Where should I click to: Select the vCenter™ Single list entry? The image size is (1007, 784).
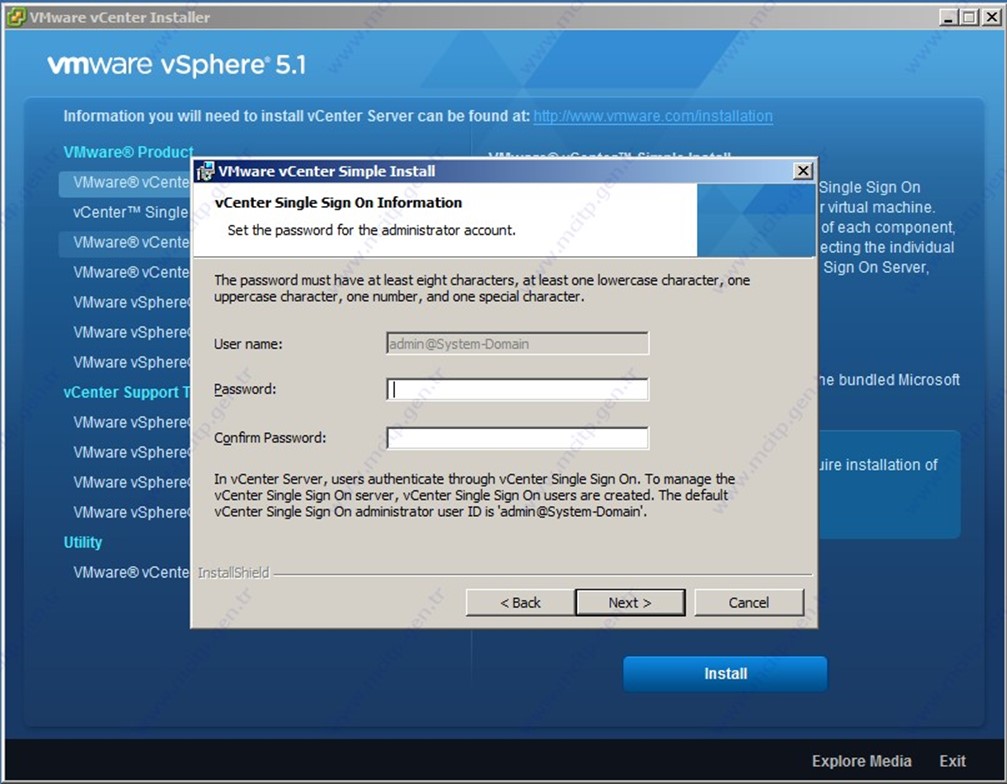tap(131, 213)
